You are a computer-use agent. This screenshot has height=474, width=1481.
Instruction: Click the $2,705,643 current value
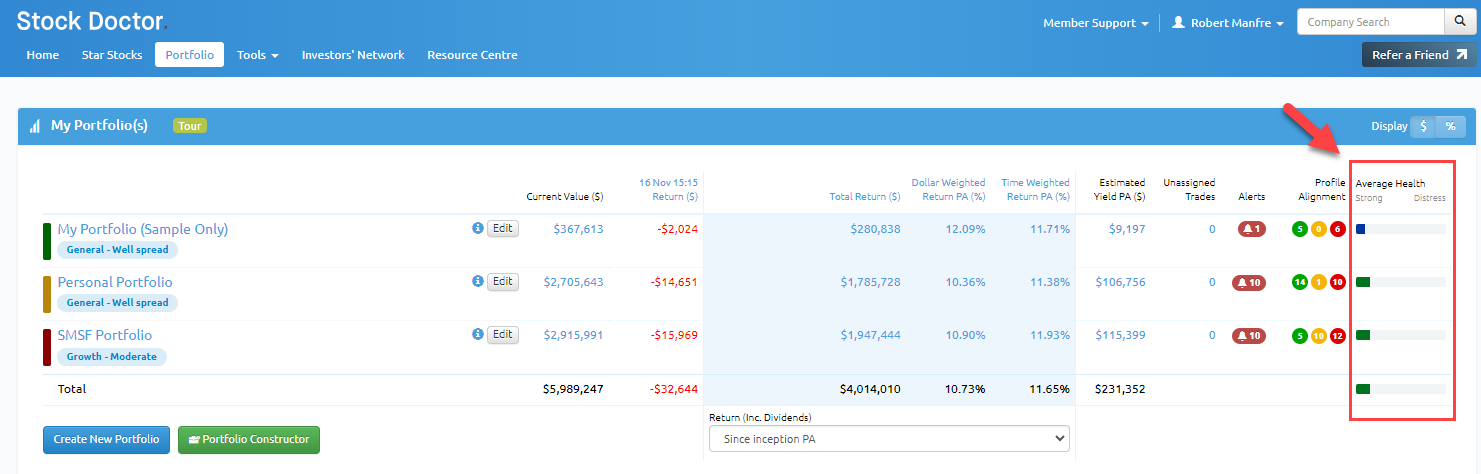tap(573, 282)
